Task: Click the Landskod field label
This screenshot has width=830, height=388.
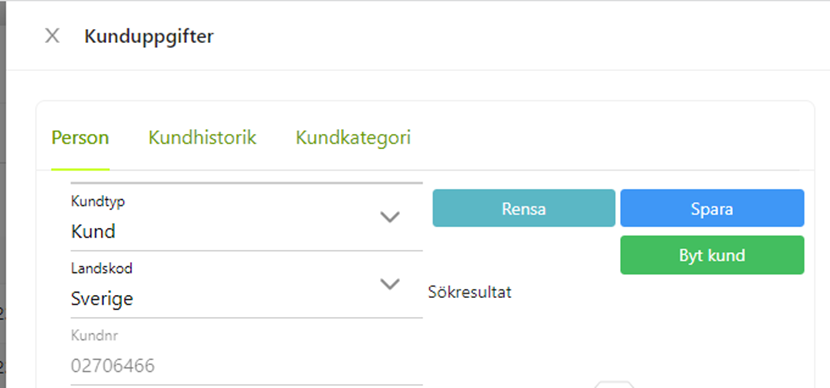Action: pyautogui.click(x=102, y=269)
